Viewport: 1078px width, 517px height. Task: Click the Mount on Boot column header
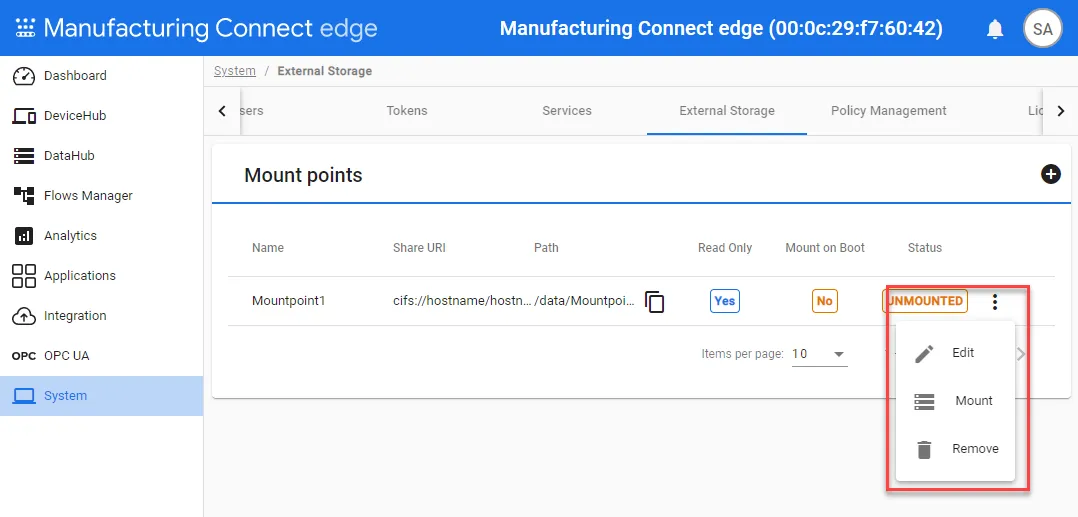coord(825,248)
